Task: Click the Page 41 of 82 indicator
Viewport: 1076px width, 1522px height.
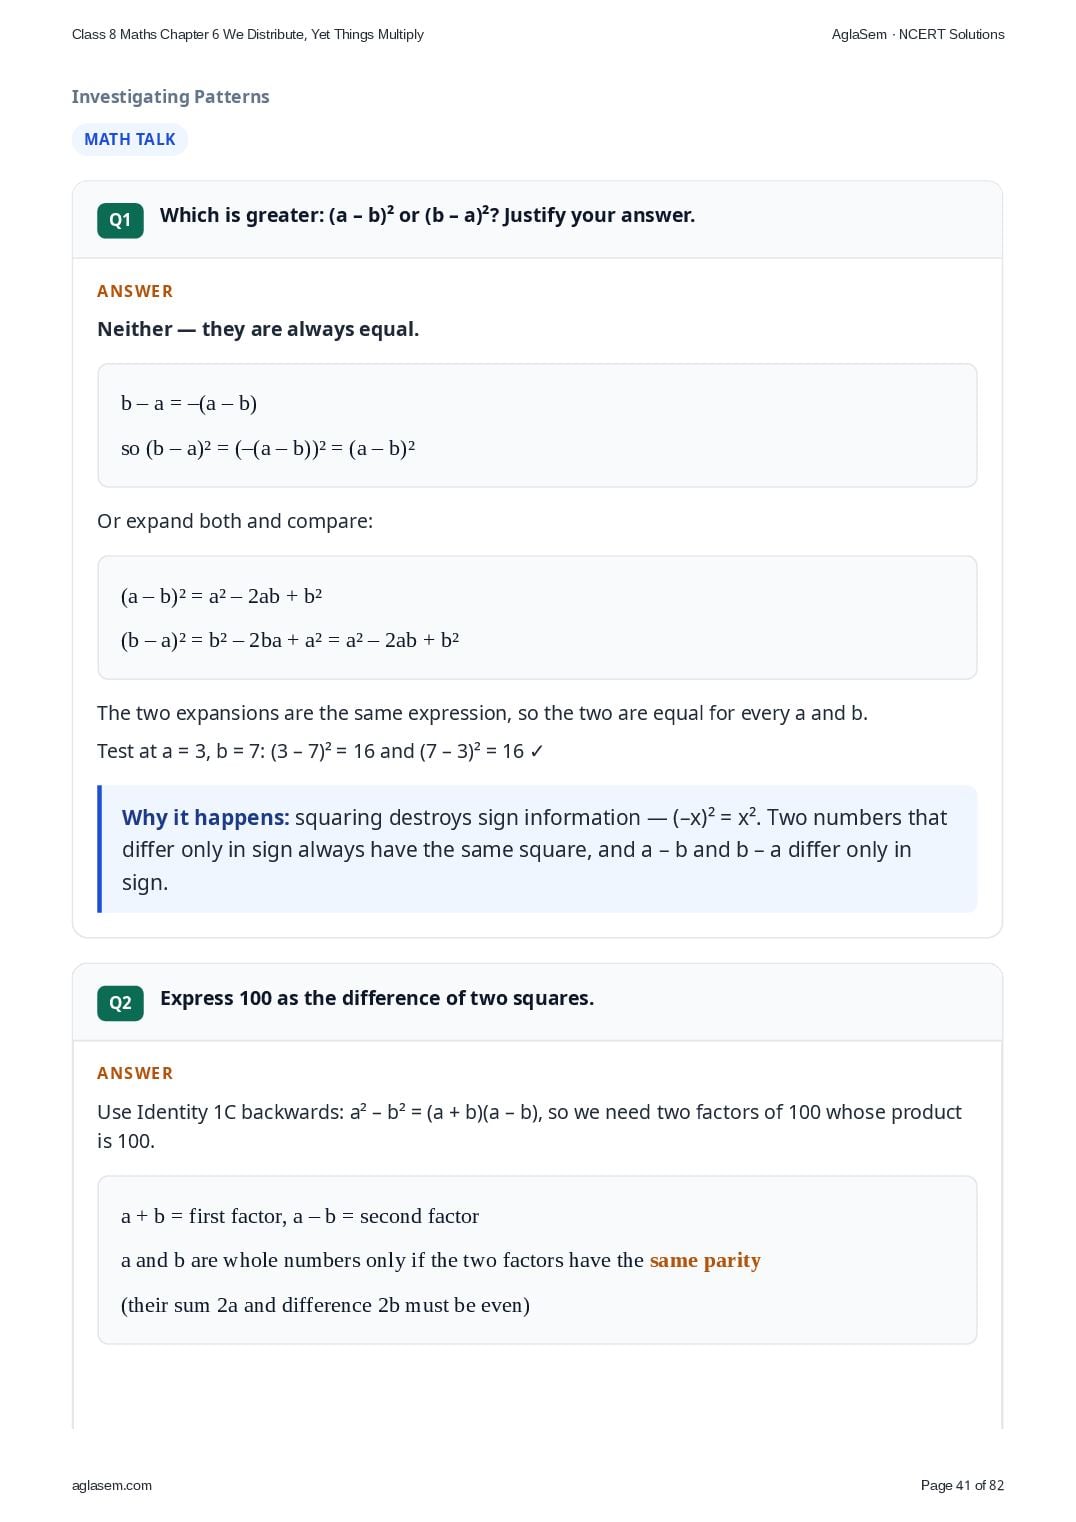Action: point(962,1485)
